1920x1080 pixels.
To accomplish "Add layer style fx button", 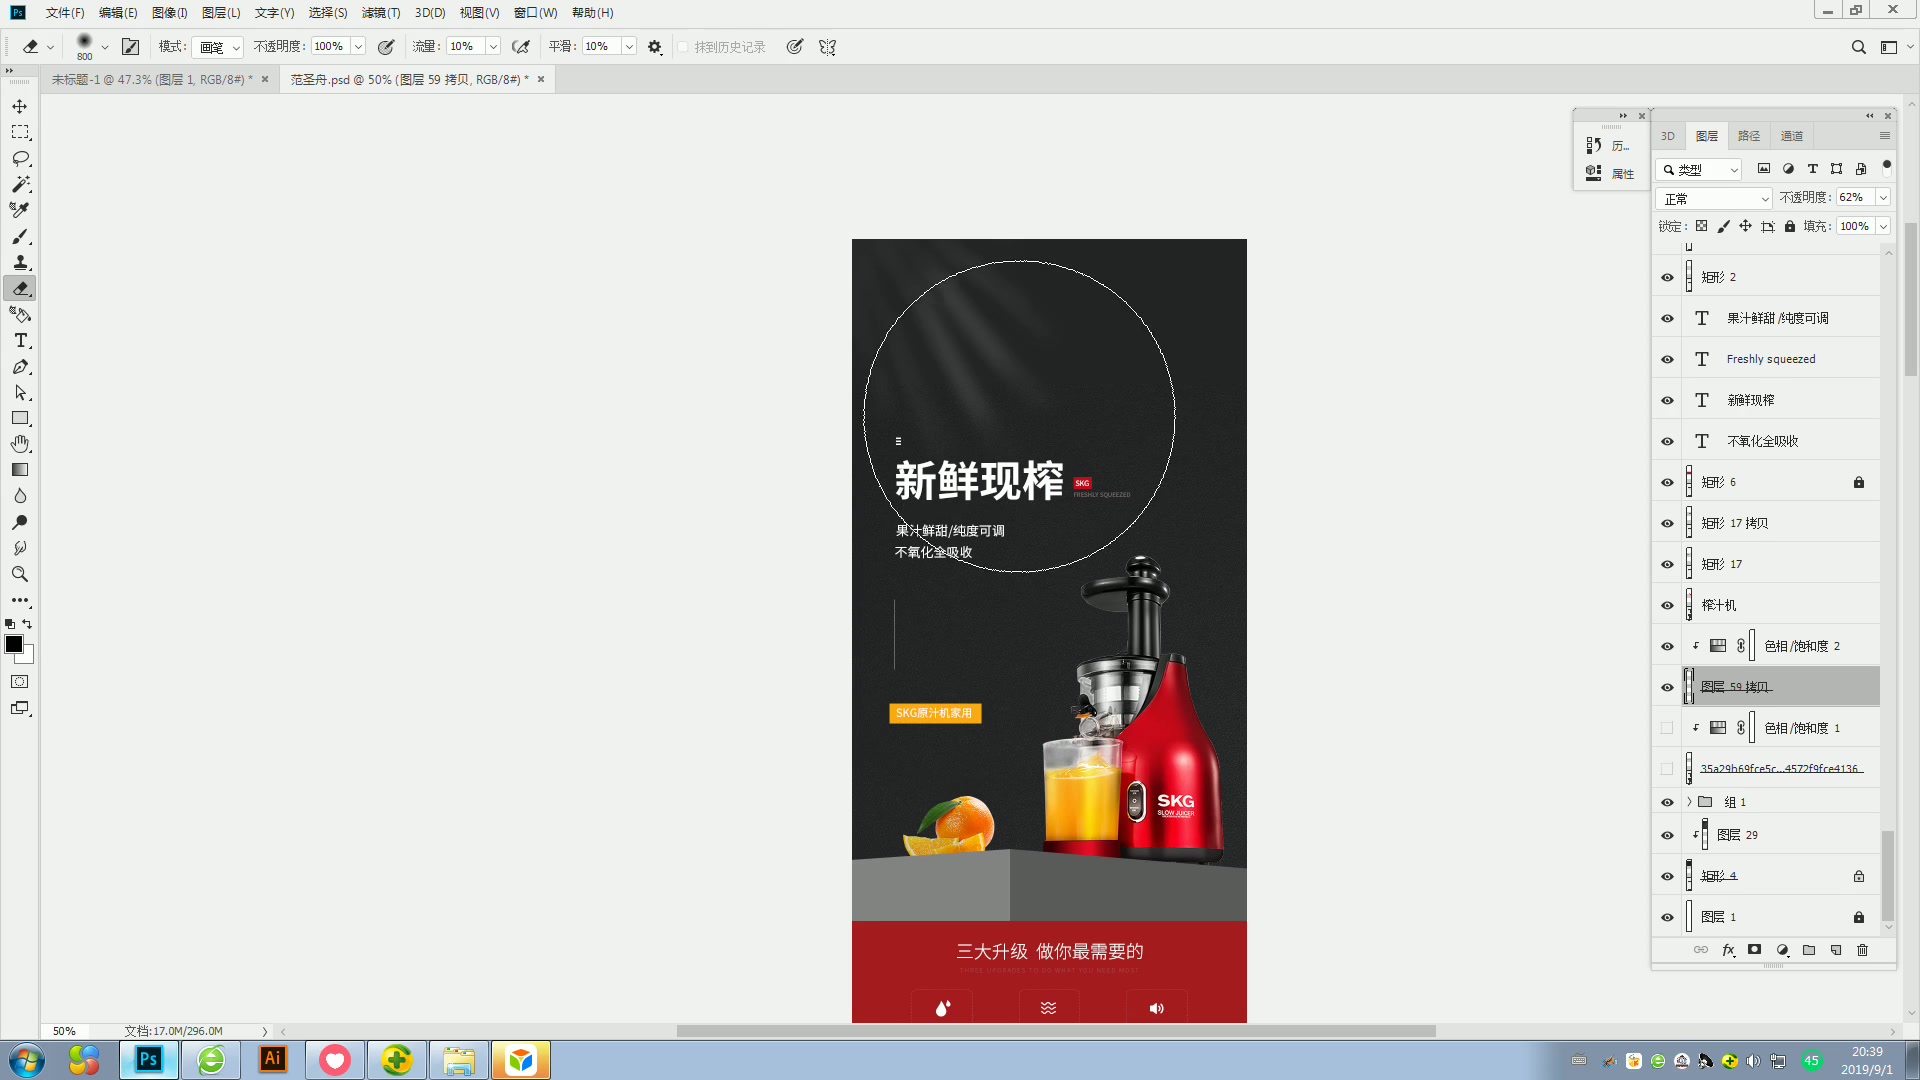I will (x=1728, y=950).
